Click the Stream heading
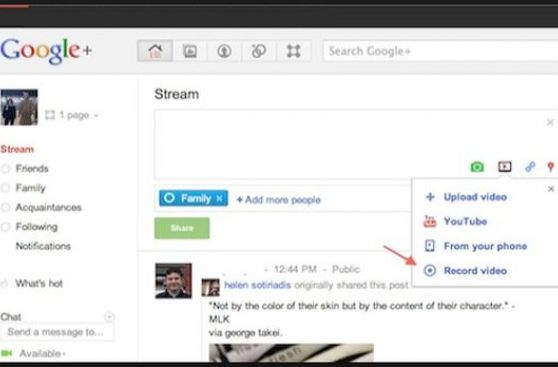Viewport: 558px width, 367px height. coord(177,94)
